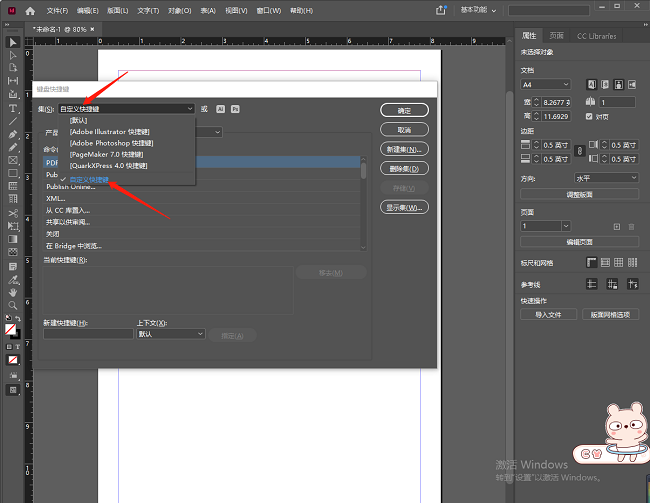Select the Type tool in the toolbar
The height and width of the screenshot is (503, 650).
[13, 107]
